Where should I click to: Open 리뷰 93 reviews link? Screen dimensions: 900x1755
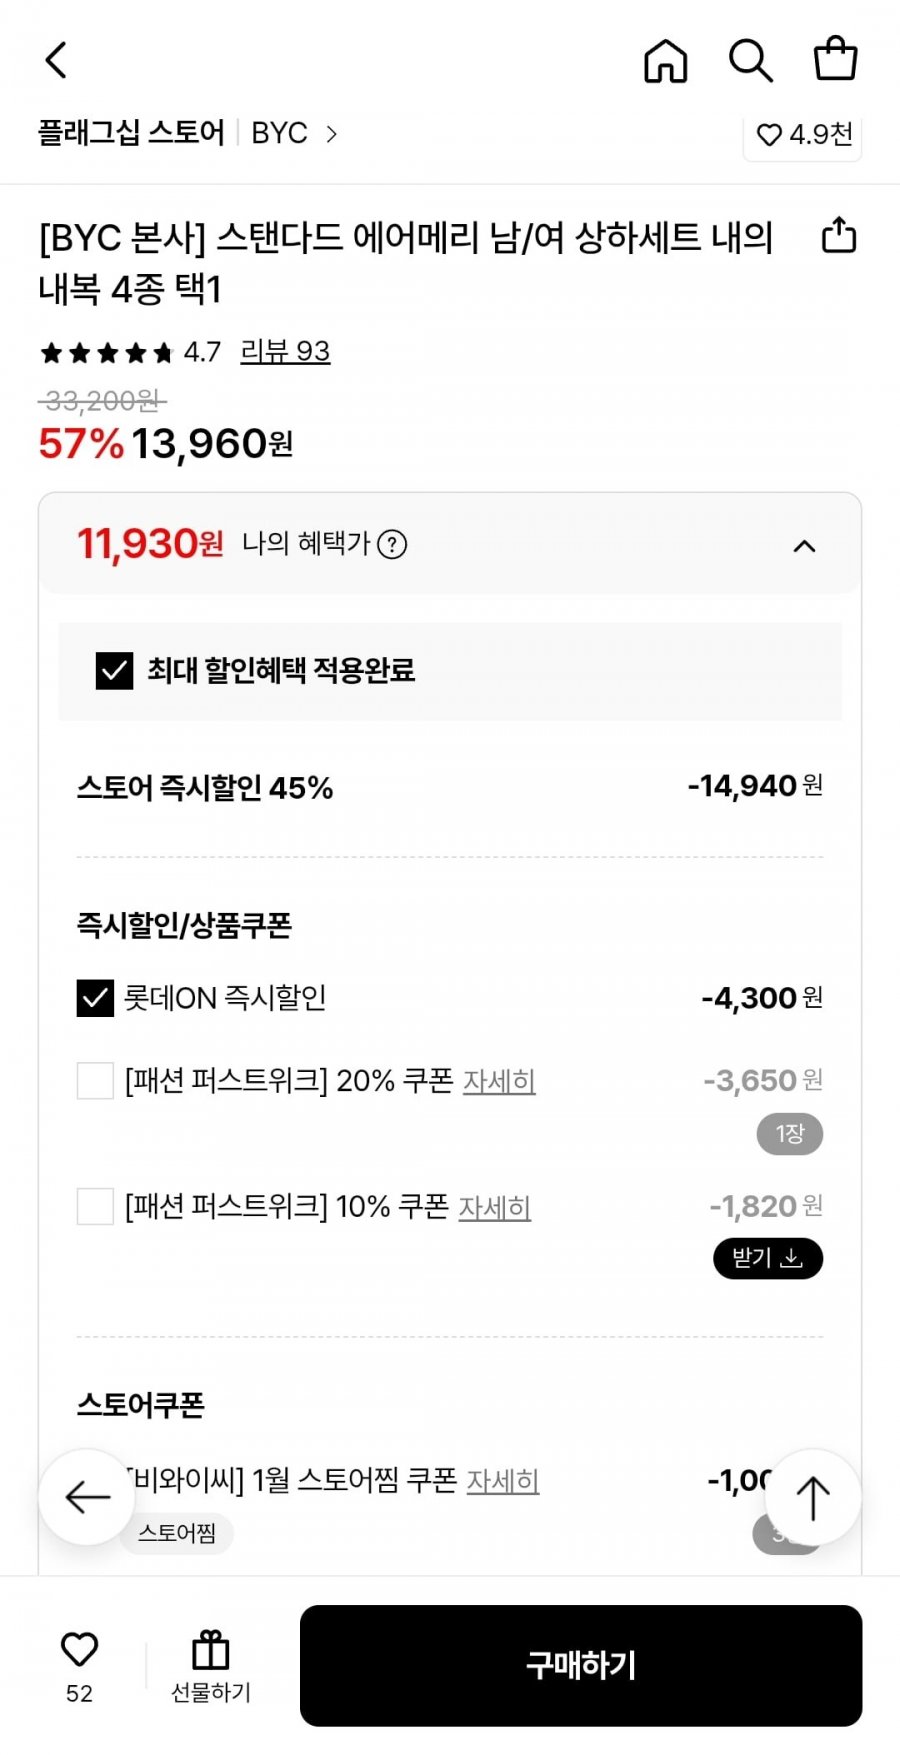pos(285,352)
